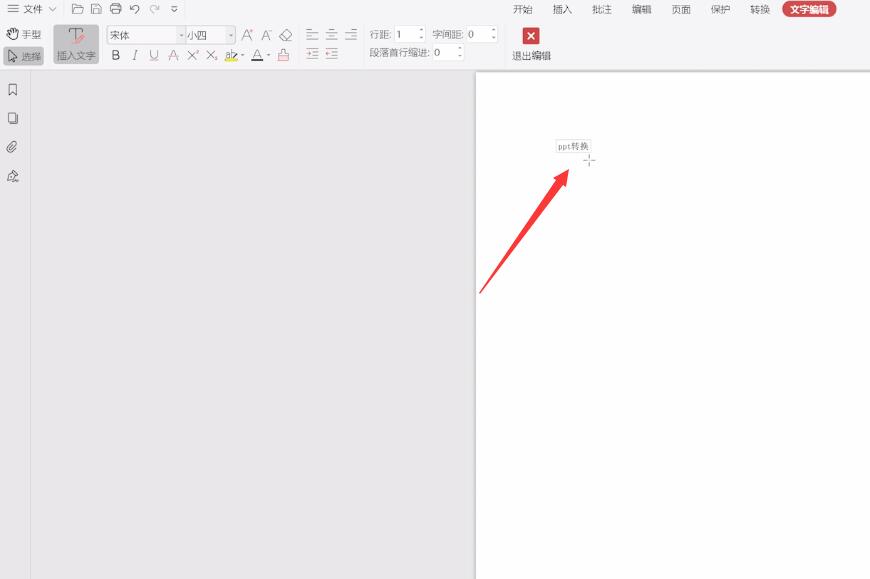The height and width of the screenshot is (579, 870).
Task: Click the eraser clear formatting icon
Action: coord(286,35)
